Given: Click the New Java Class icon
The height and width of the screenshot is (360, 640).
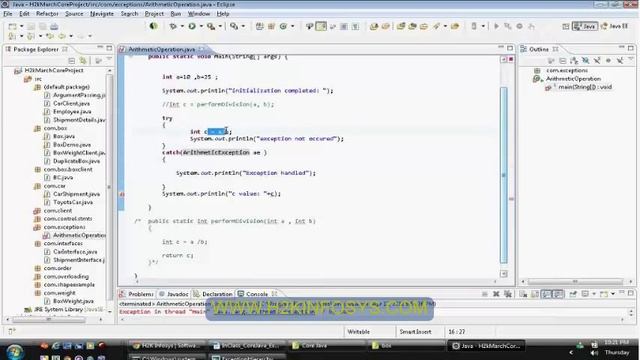Looking at the screenshot, I should point(283,27).
